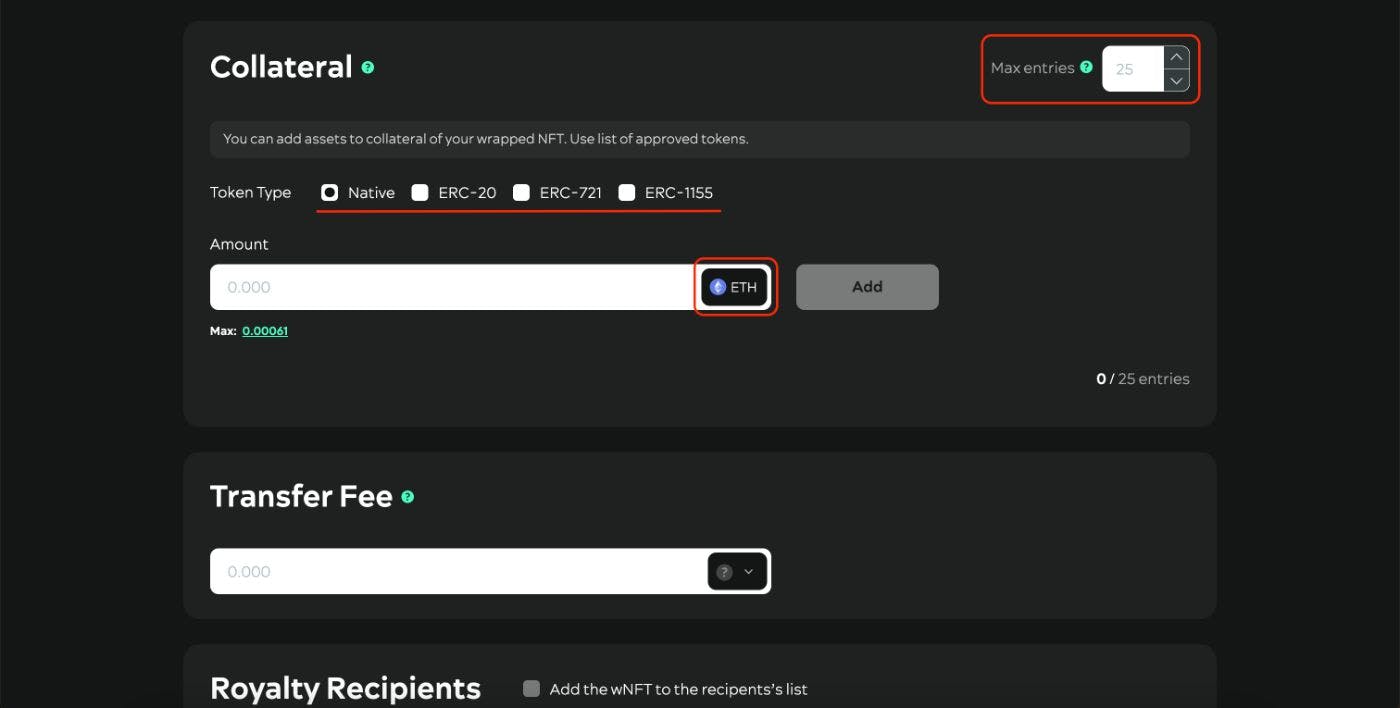Decrease Max entries with down arrow
This screenshot has width=1400, height=708.
pyautogui.click(x=1177, y=80)
